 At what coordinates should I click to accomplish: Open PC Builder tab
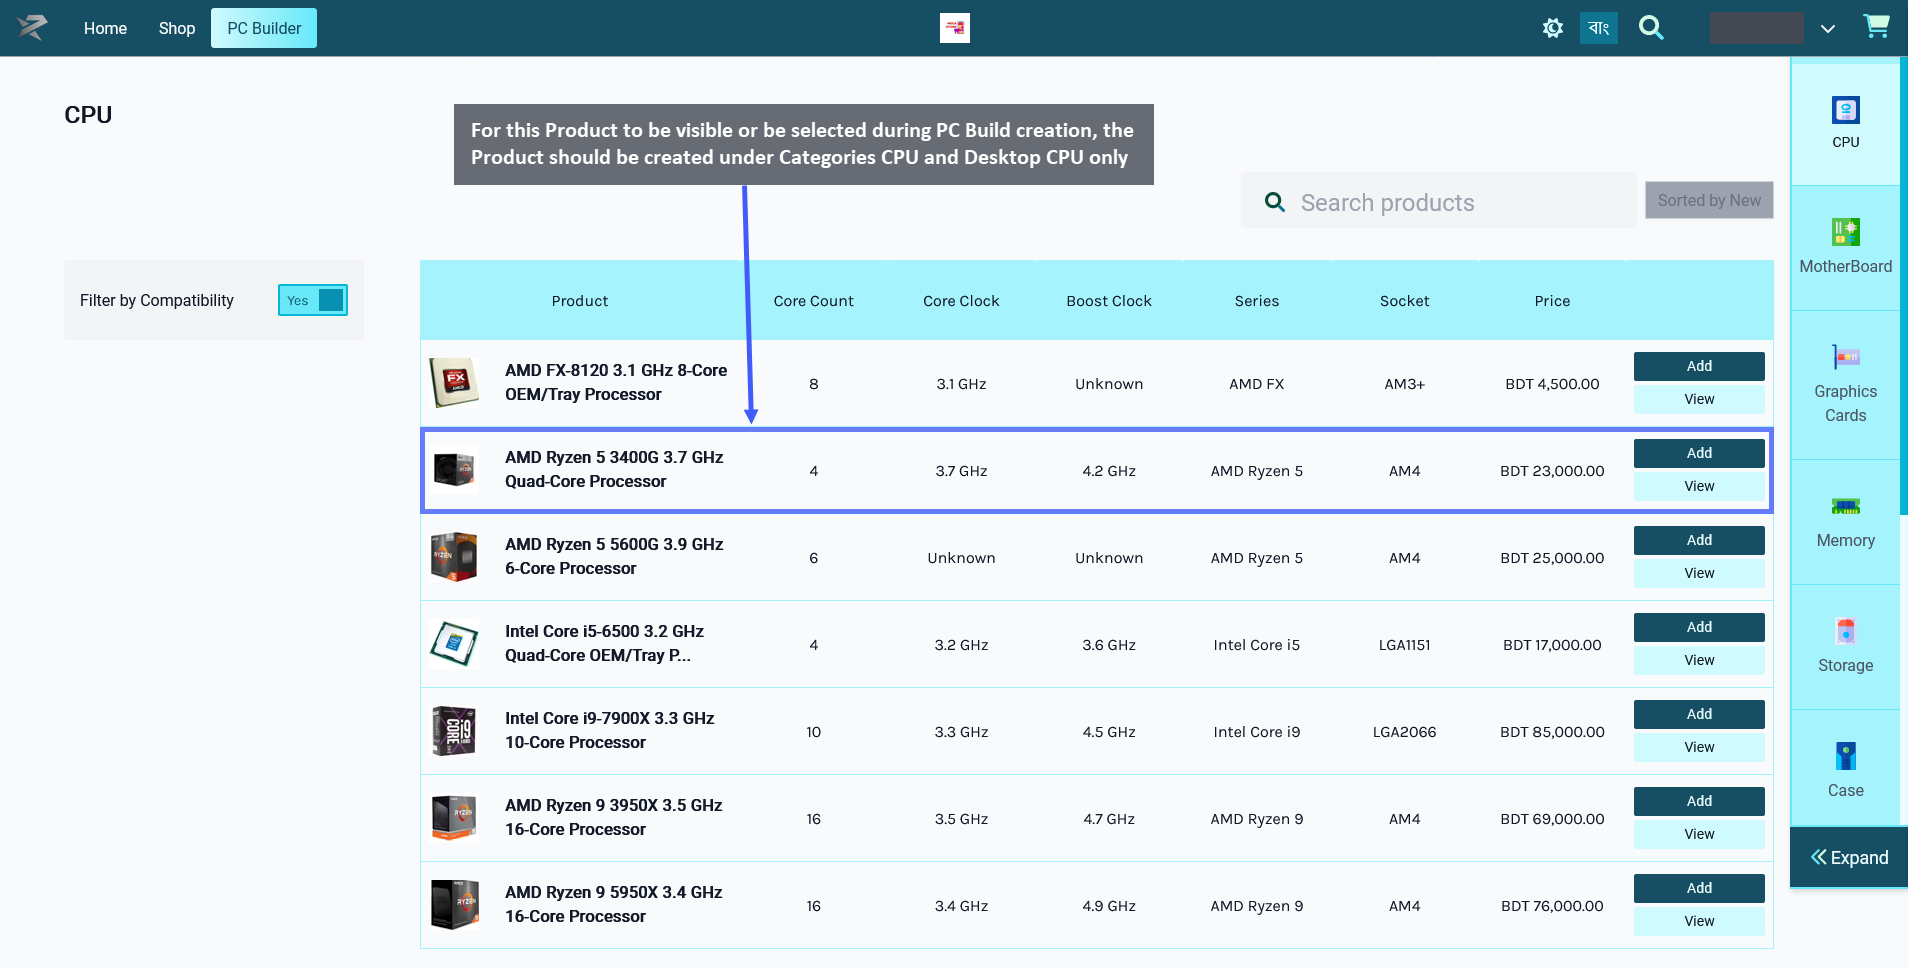click(264, 28)
